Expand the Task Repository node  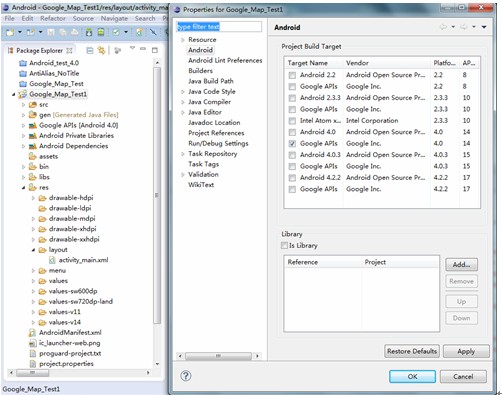[183, 154]
